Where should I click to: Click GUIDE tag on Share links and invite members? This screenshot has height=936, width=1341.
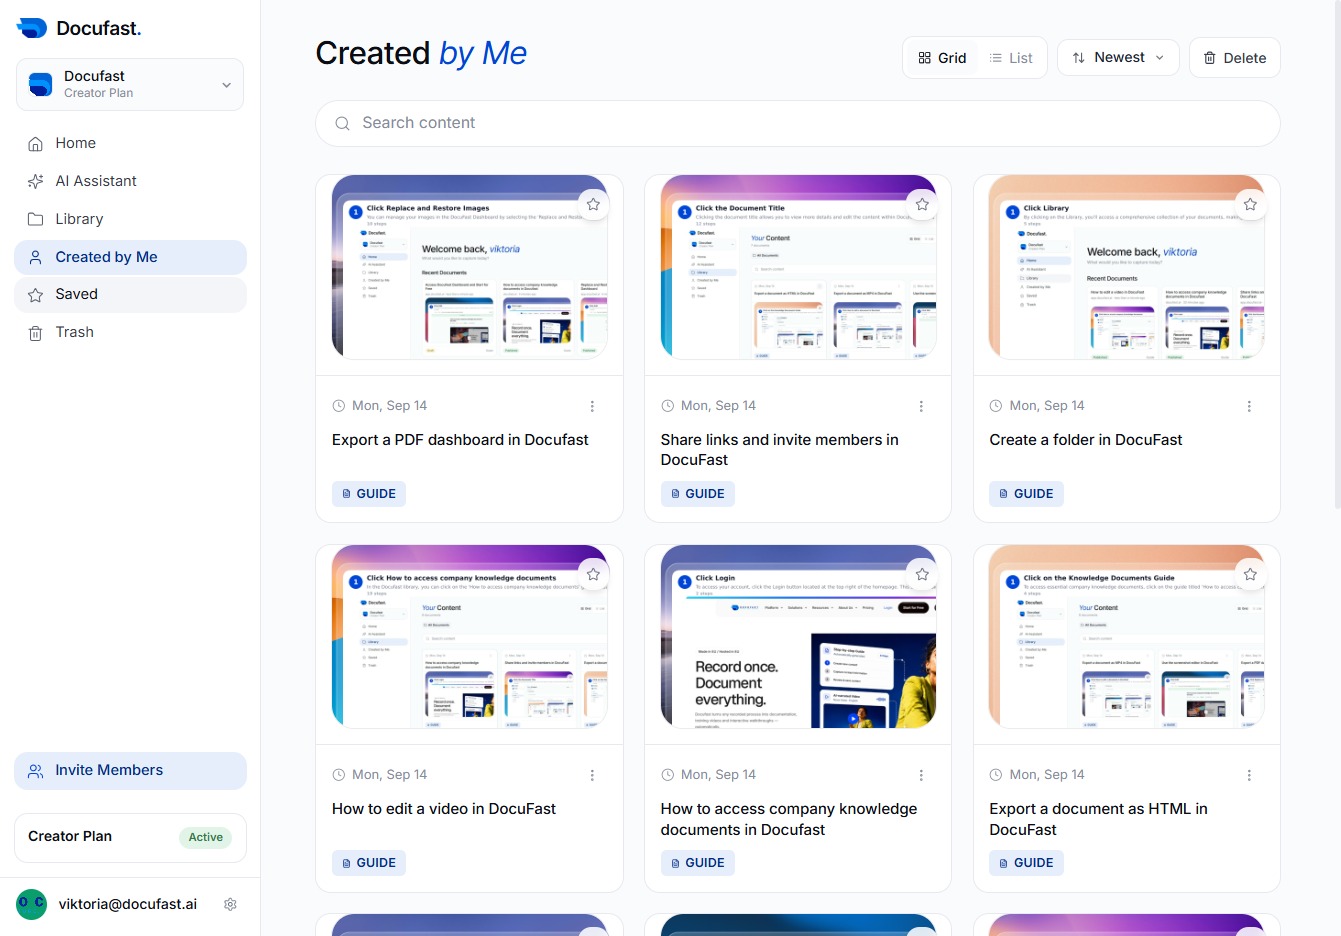pyautogui.click(x=698, y=494)
